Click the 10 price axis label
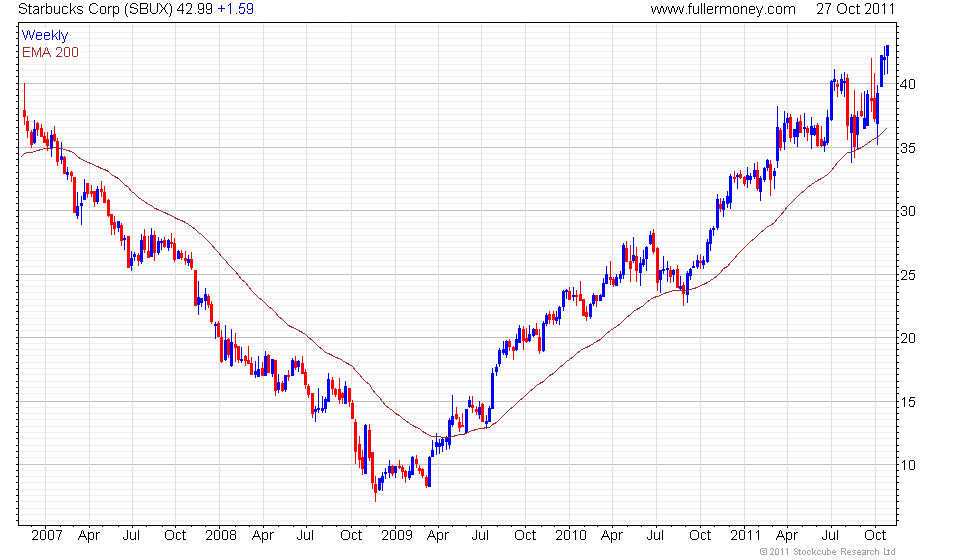This screenshot has width=980, height=560. tap(908, 465)
